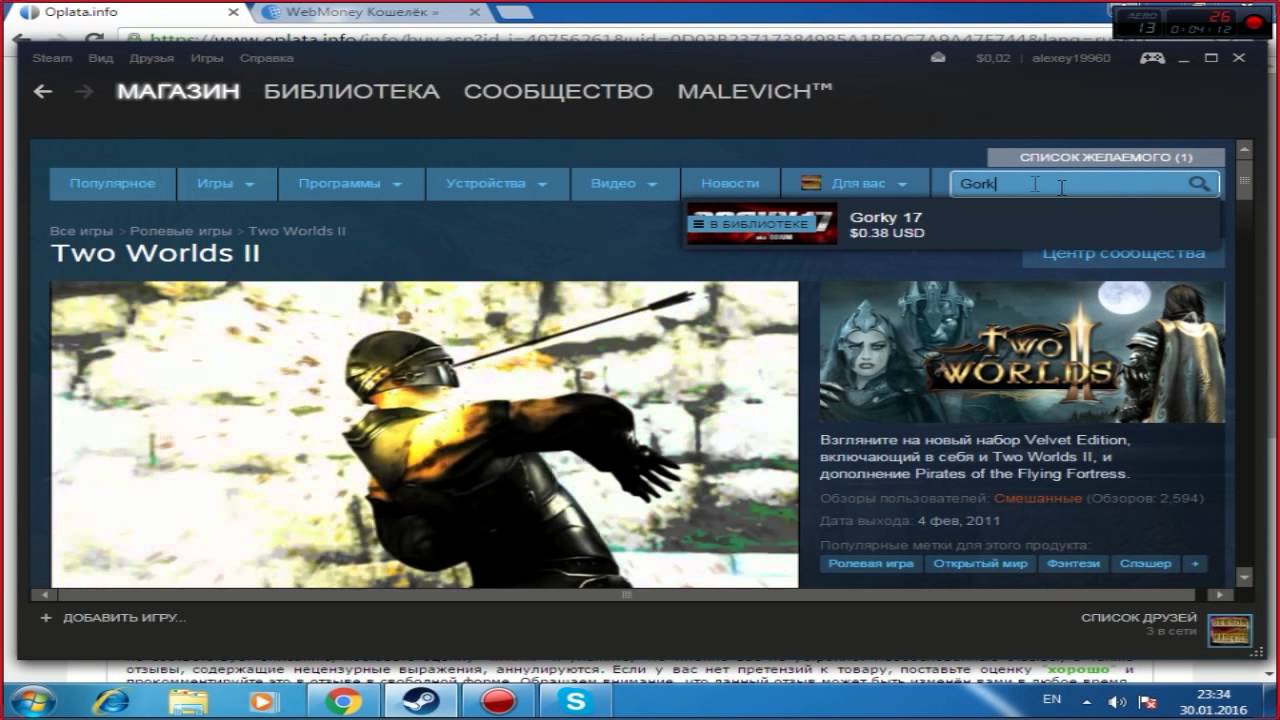The height and width of the screenshot is (720, 1280).
Task: Open the Новости store tab
Action: pyautogui.click(x=730, y=184)
